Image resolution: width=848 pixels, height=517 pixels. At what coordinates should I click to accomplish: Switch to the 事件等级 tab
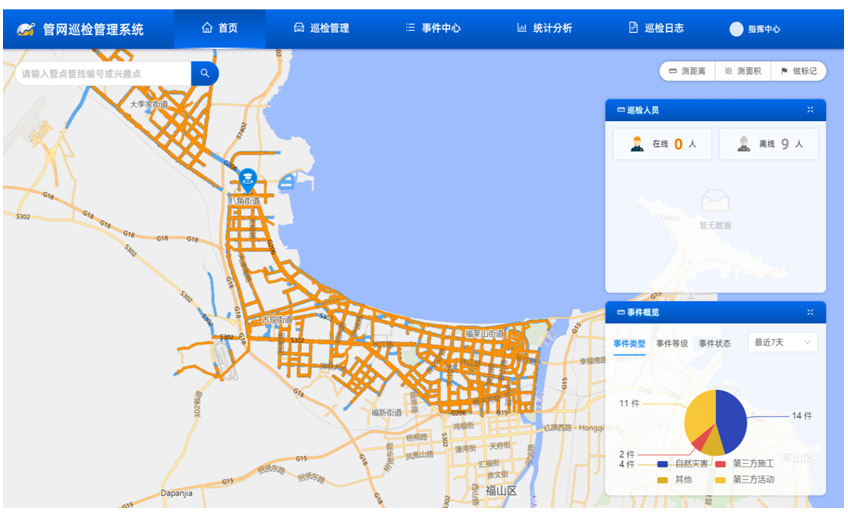(672, 344)
